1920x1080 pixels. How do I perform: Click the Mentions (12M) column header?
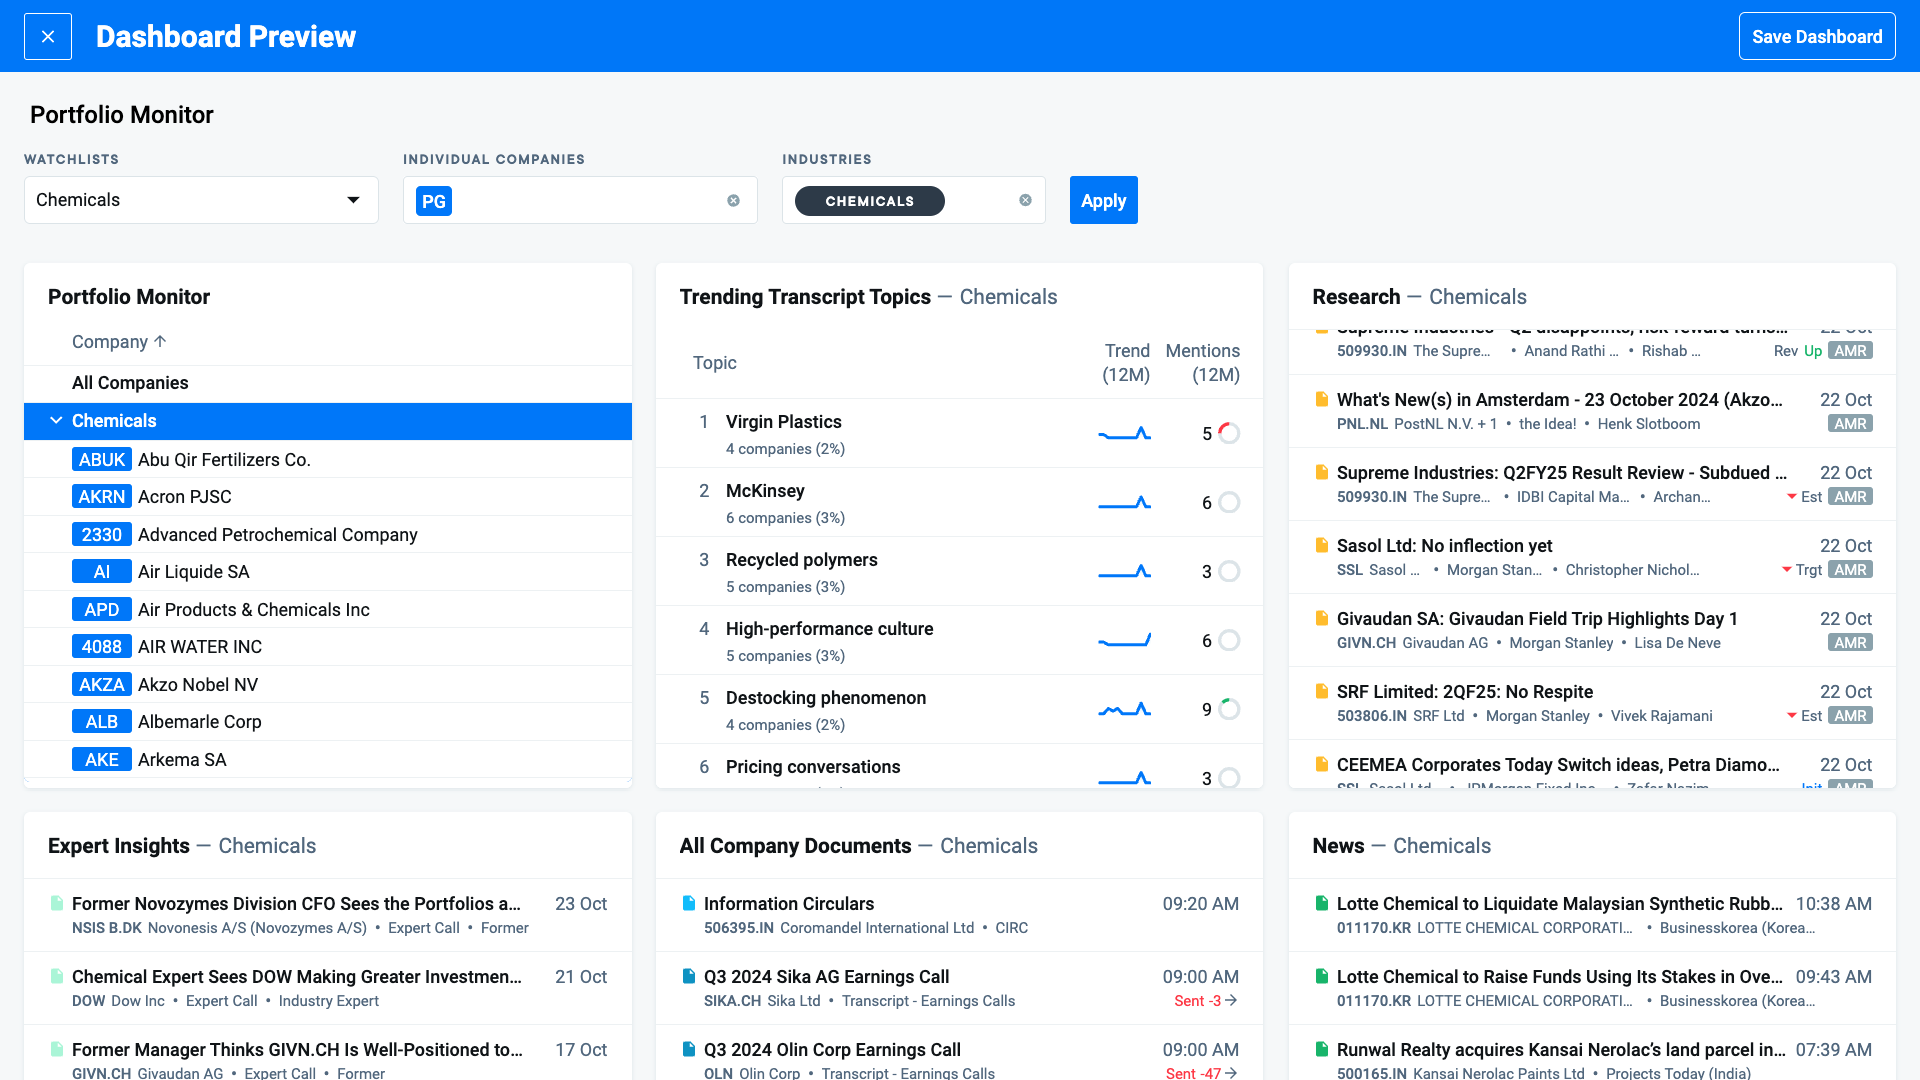coord(1203,363)
